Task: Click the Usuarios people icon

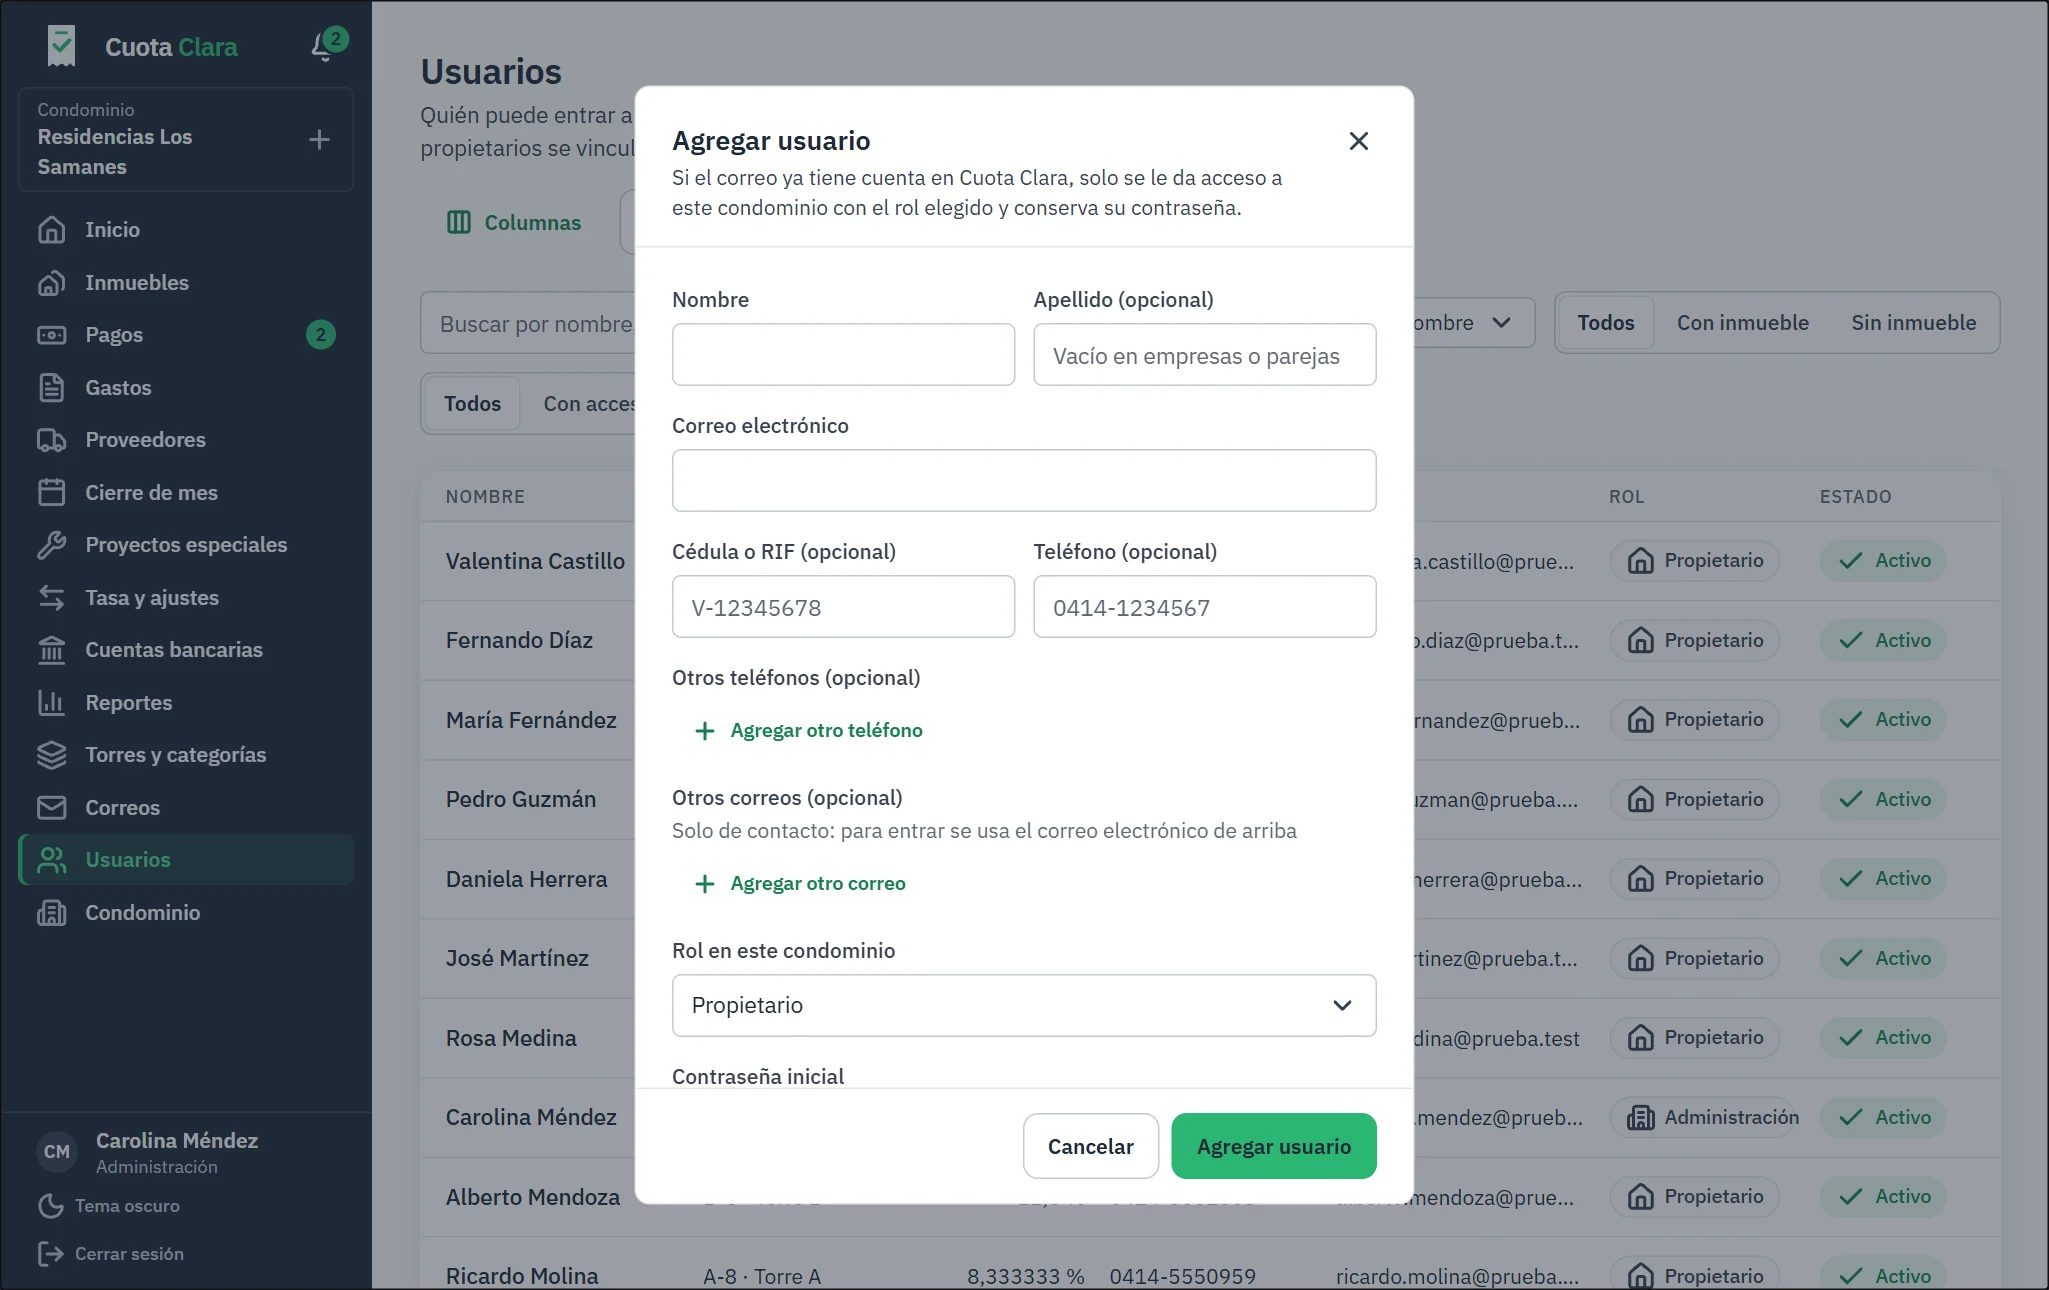Action: (51, 860)
